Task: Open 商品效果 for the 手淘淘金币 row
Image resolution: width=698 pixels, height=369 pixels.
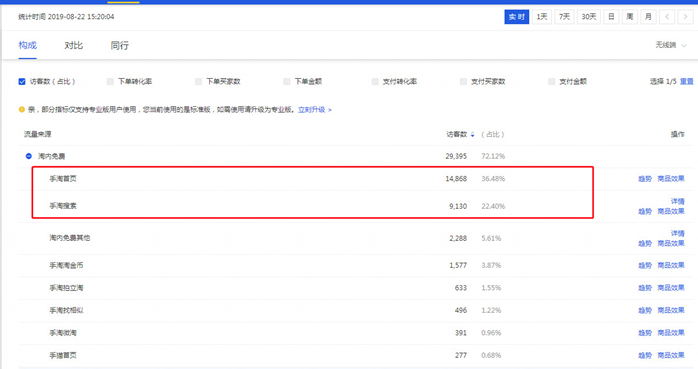Action: [671, 265]
